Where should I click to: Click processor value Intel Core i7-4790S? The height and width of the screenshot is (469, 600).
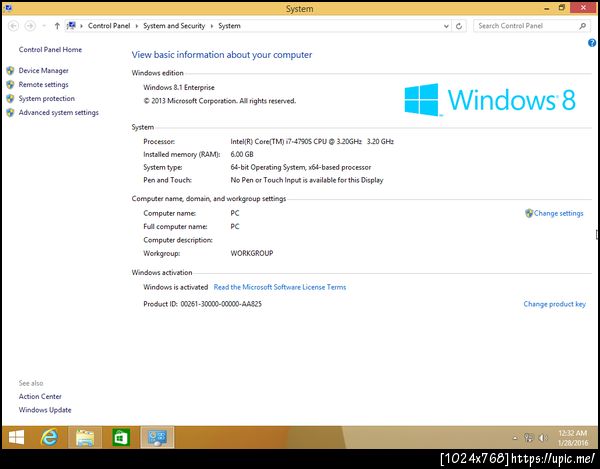click(312, 141)
